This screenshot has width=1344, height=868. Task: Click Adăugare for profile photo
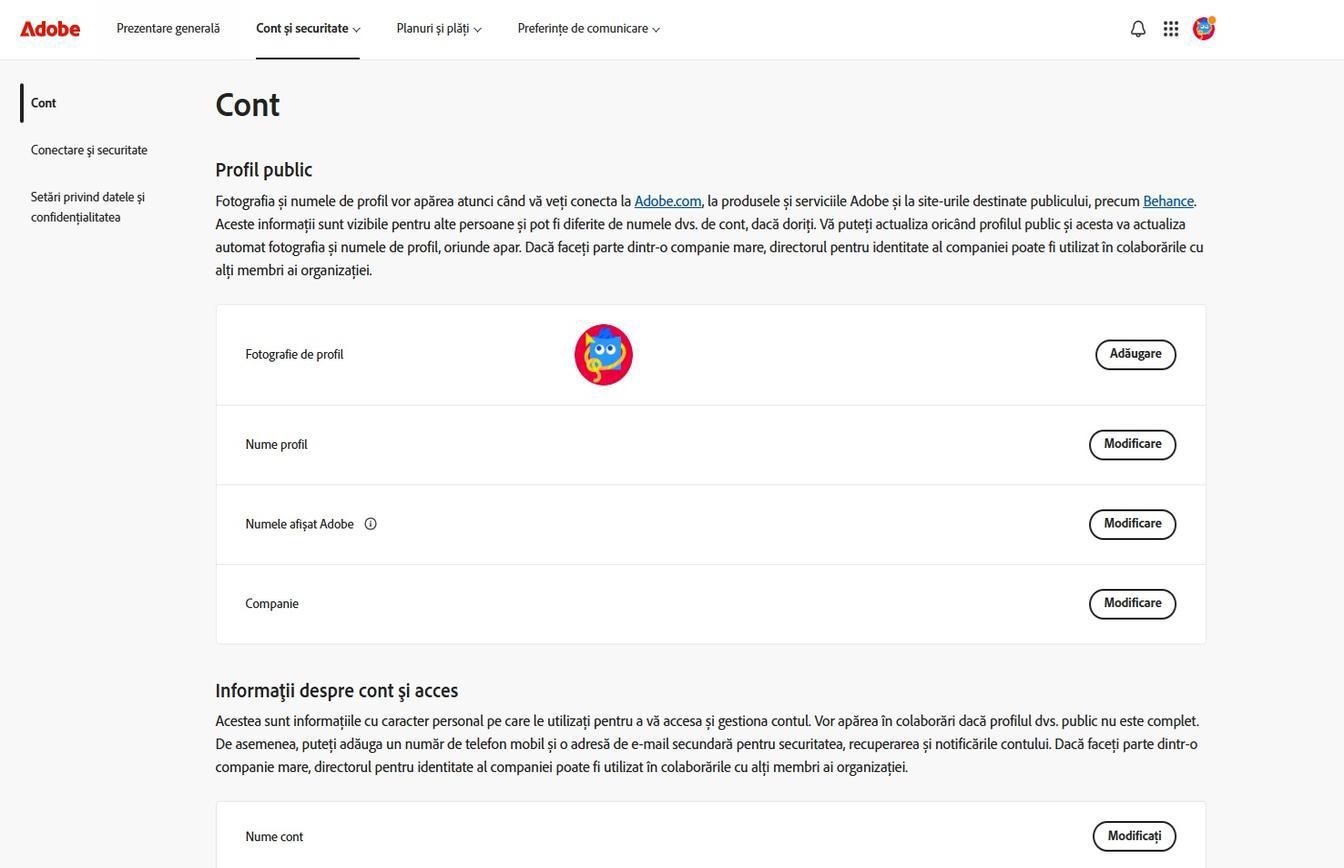1135,354
